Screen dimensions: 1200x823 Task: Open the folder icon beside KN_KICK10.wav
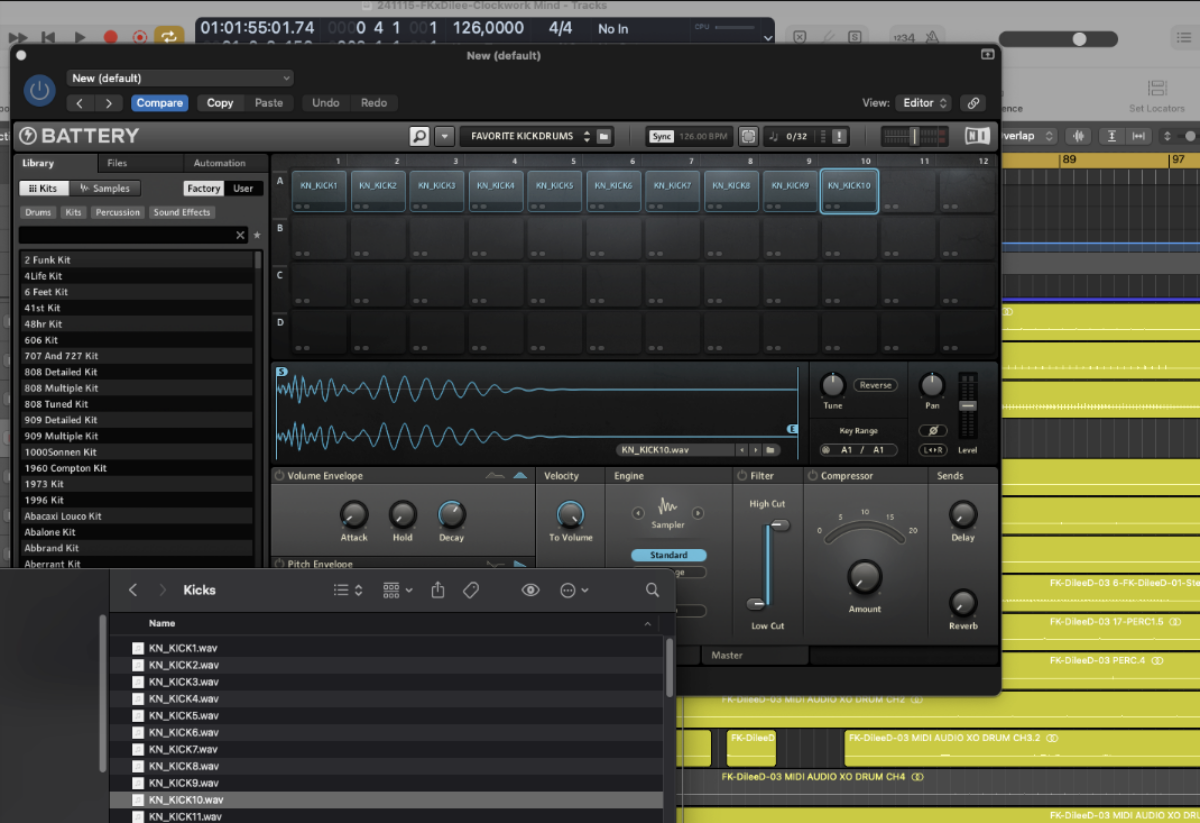770,450
